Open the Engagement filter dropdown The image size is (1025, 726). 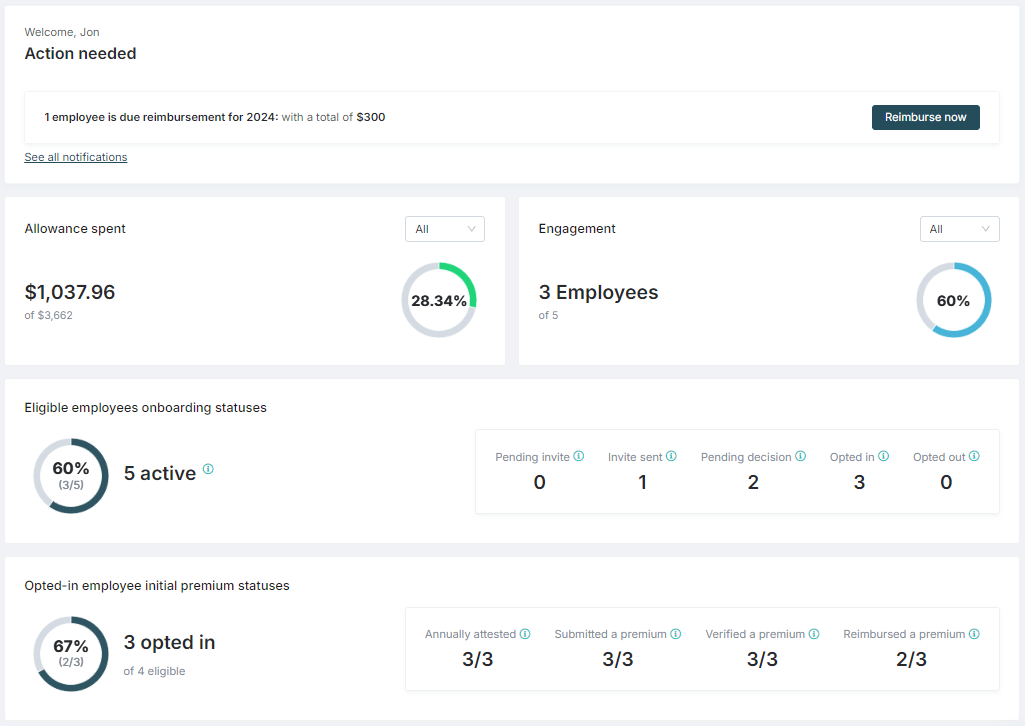(x=959, y=229)
